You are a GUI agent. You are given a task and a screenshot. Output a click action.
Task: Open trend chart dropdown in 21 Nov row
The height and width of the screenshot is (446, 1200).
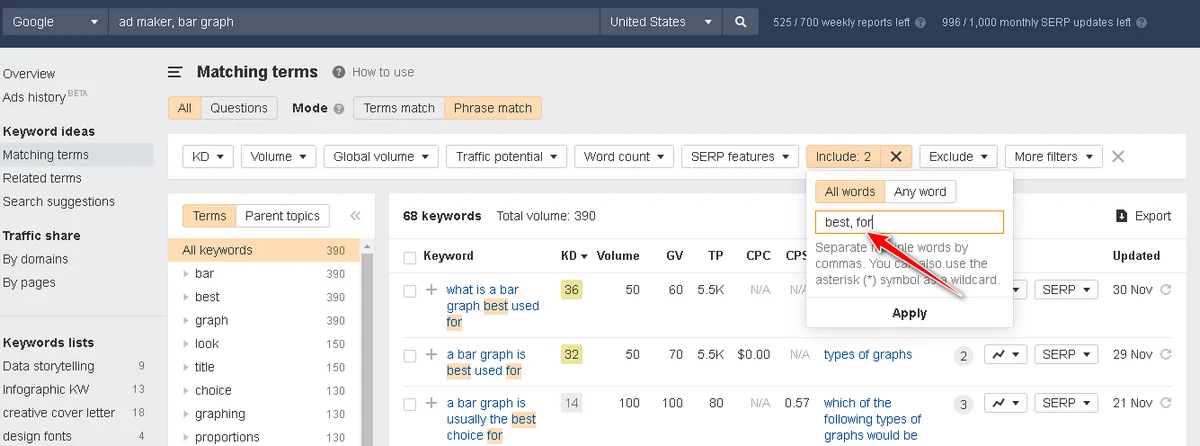1006,403
